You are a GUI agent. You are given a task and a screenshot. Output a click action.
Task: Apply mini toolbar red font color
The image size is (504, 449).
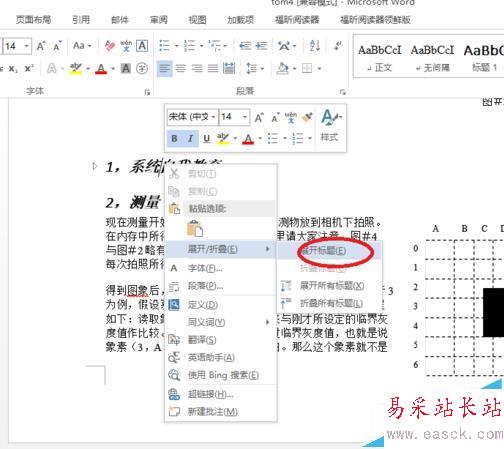248,138
